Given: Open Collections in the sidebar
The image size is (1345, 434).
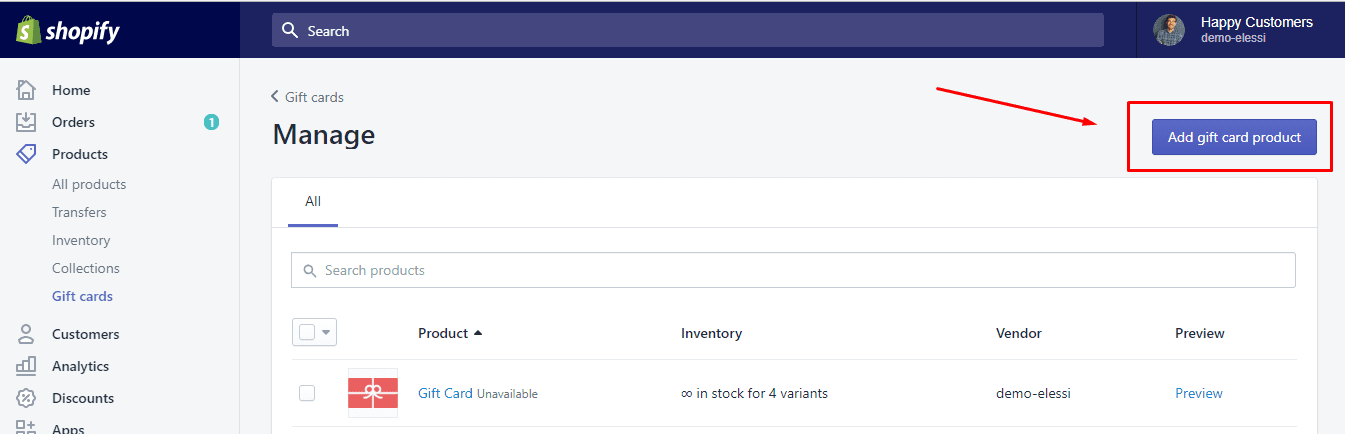Looking at the screenshot, I should [x=86, y=268].
